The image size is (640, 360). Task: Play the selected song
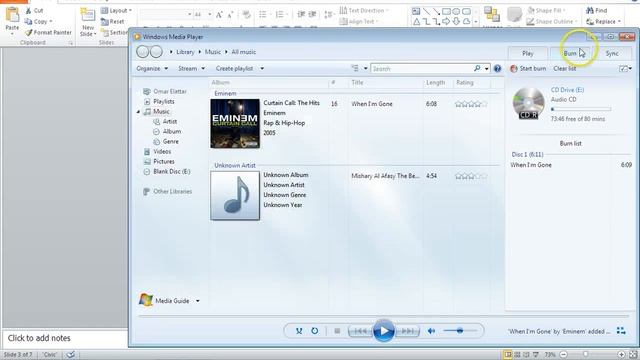click(384, 331)
